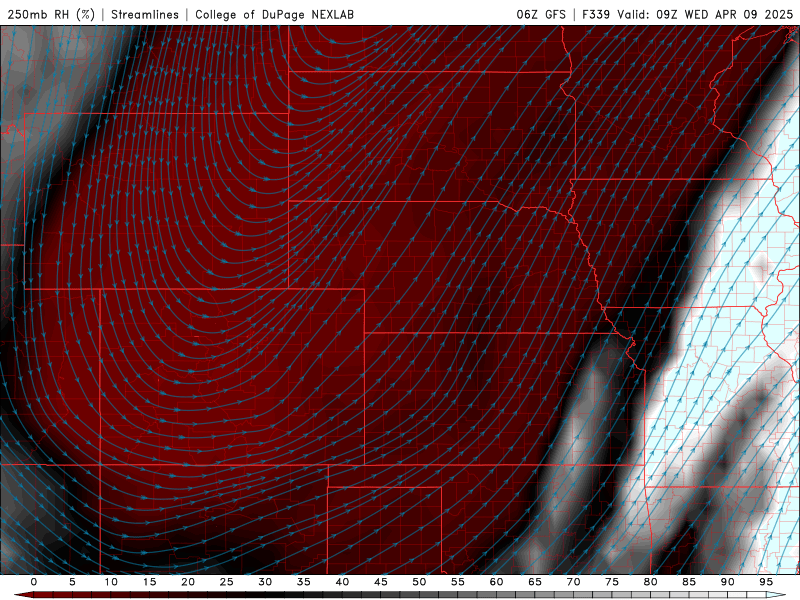Select the "35" label on color scale
The width and height of the screenshot is (800, 600).
304,582
